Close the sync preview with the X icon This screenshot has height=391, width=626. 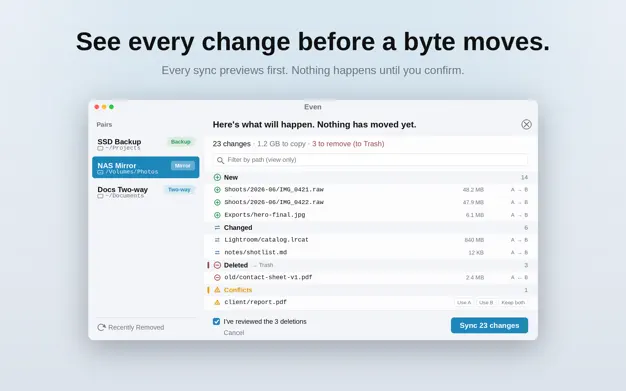[526, 125]
